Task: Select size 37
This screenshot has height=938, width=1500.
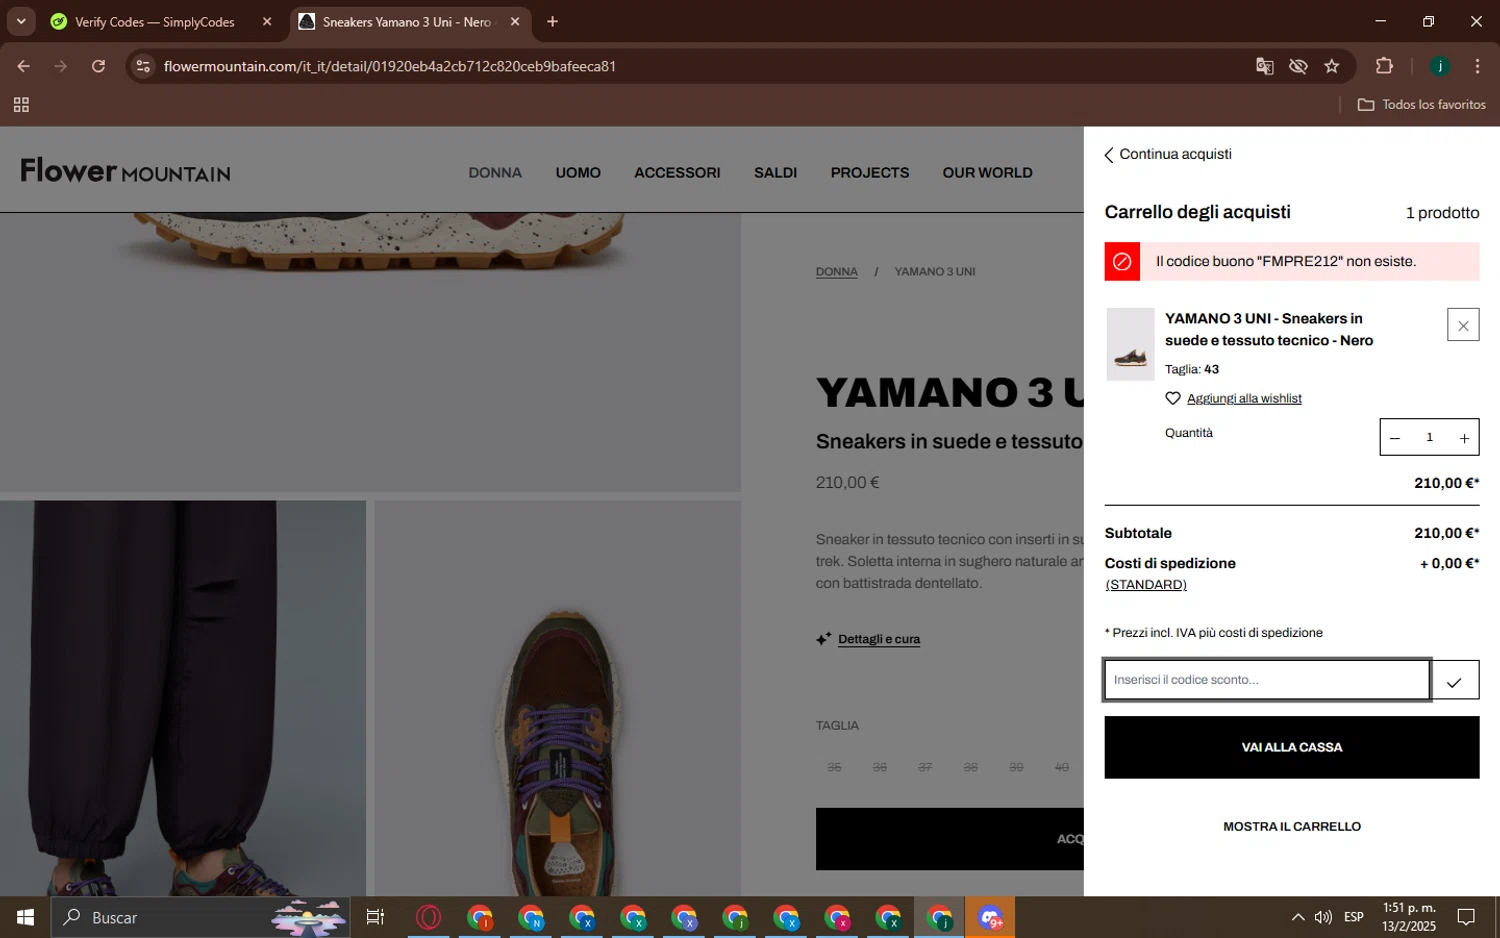Action: point(925,767)
